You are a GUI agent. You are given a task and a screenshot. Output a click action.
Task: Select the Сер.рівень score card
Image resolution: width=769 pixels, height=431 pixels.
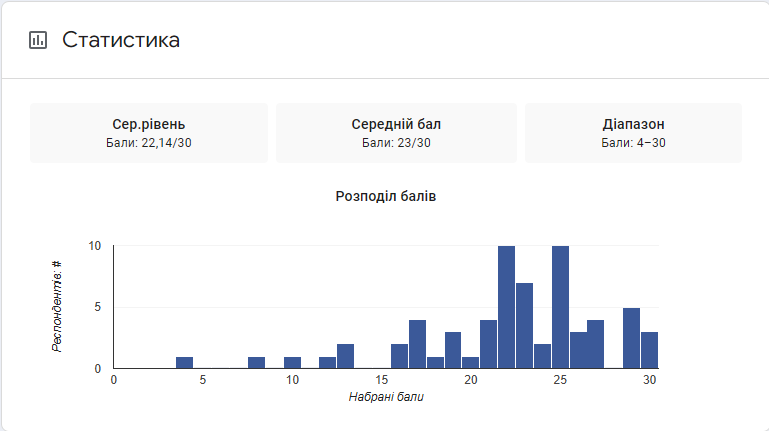tap(149, 133)
